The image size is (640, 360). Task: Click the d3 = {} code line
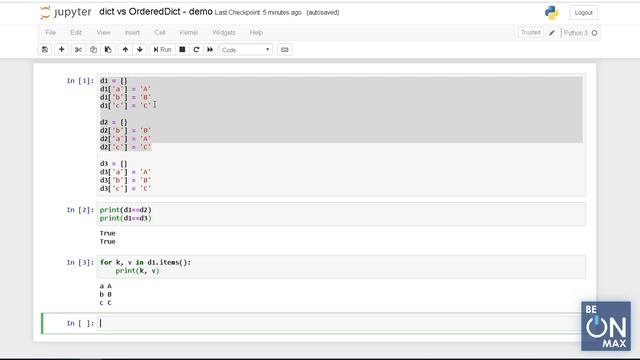pyautogui.click(x=113, y=164)
